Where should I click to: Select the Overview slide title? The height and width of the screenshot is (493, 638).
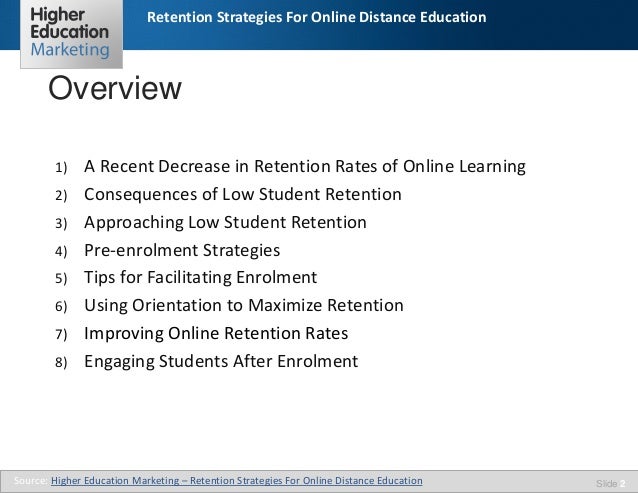click(115, 88)
